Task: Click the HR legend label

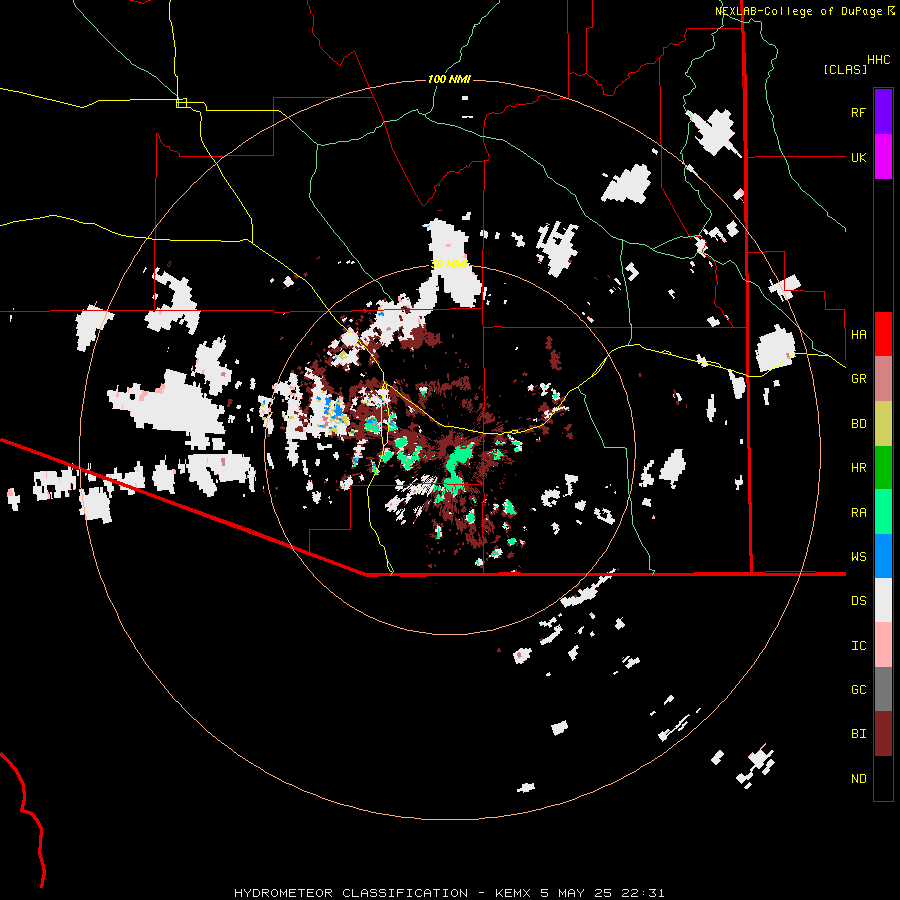Action: click(858, 468)
